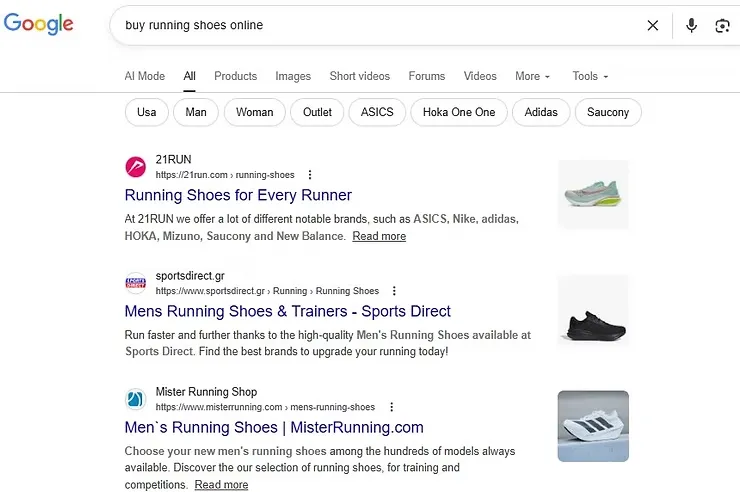Screen dimensions: 740x492
Task: Click the sportsdirect.gr Running Shoes URL
Action: (267, 291)
